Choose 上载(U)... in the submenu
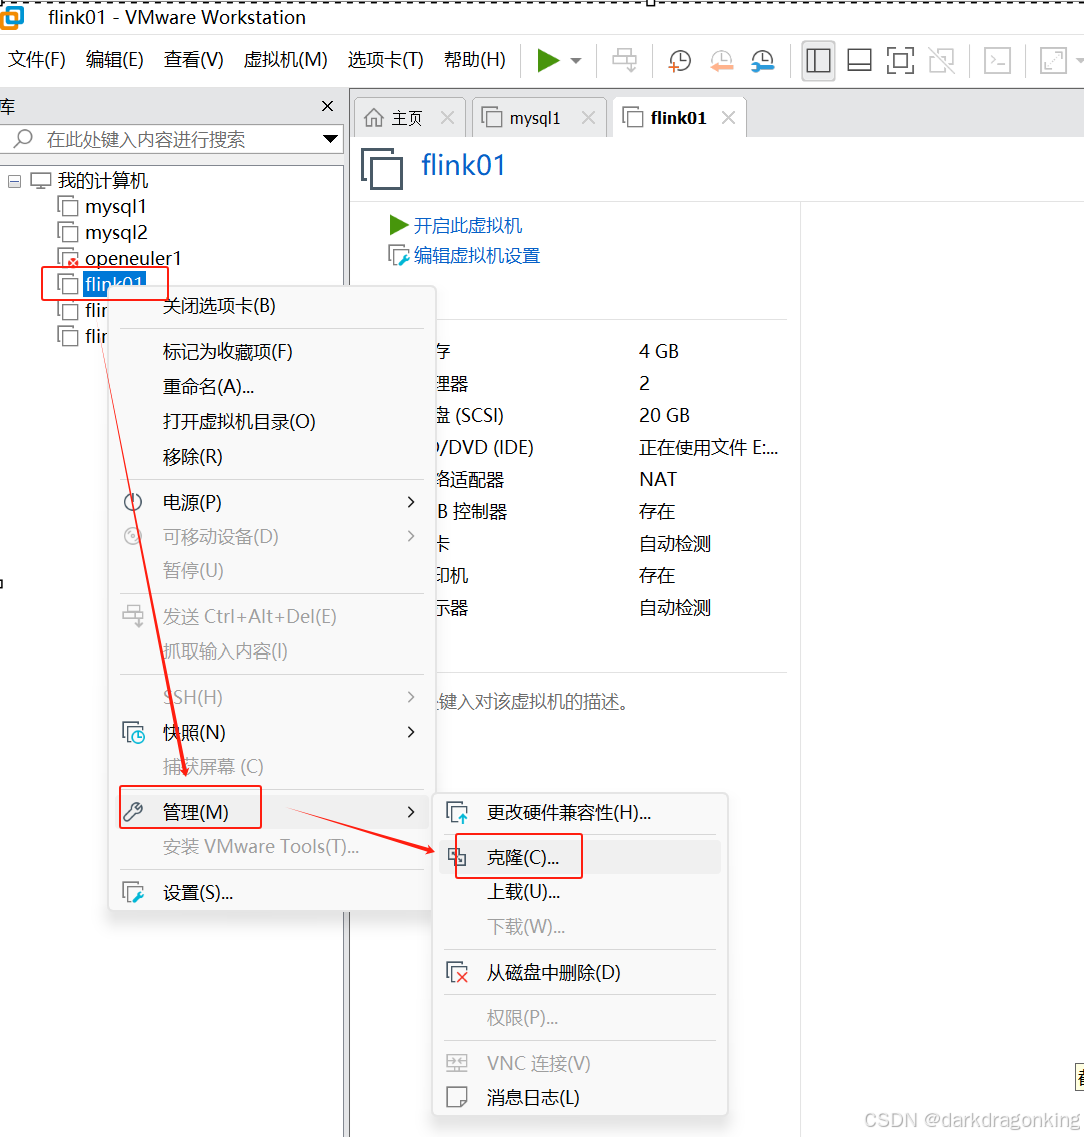The image size is (1084, 1137). click(x=524, y=891)
